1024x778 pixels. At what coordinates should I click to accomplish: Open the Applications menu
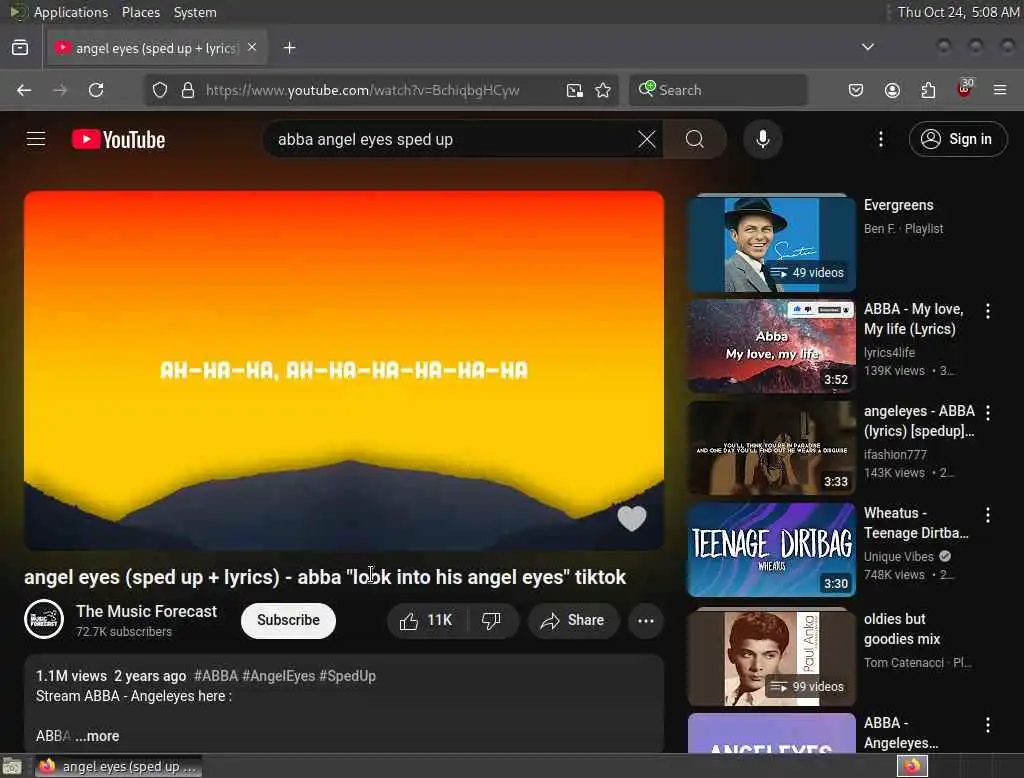coord(71,12)
